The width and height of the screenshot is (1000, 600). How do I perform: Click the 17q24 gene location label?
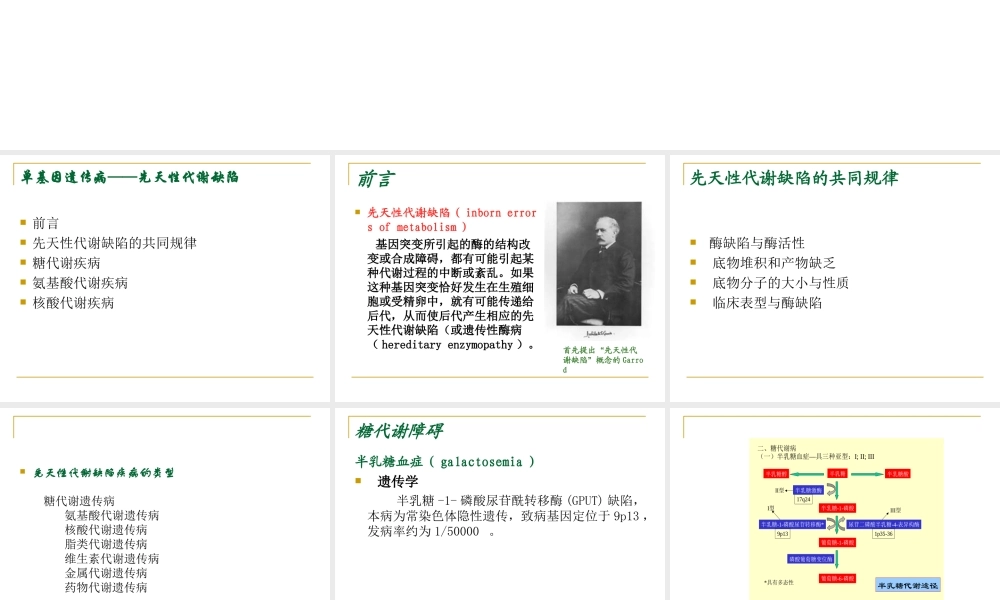click(804, 498)
